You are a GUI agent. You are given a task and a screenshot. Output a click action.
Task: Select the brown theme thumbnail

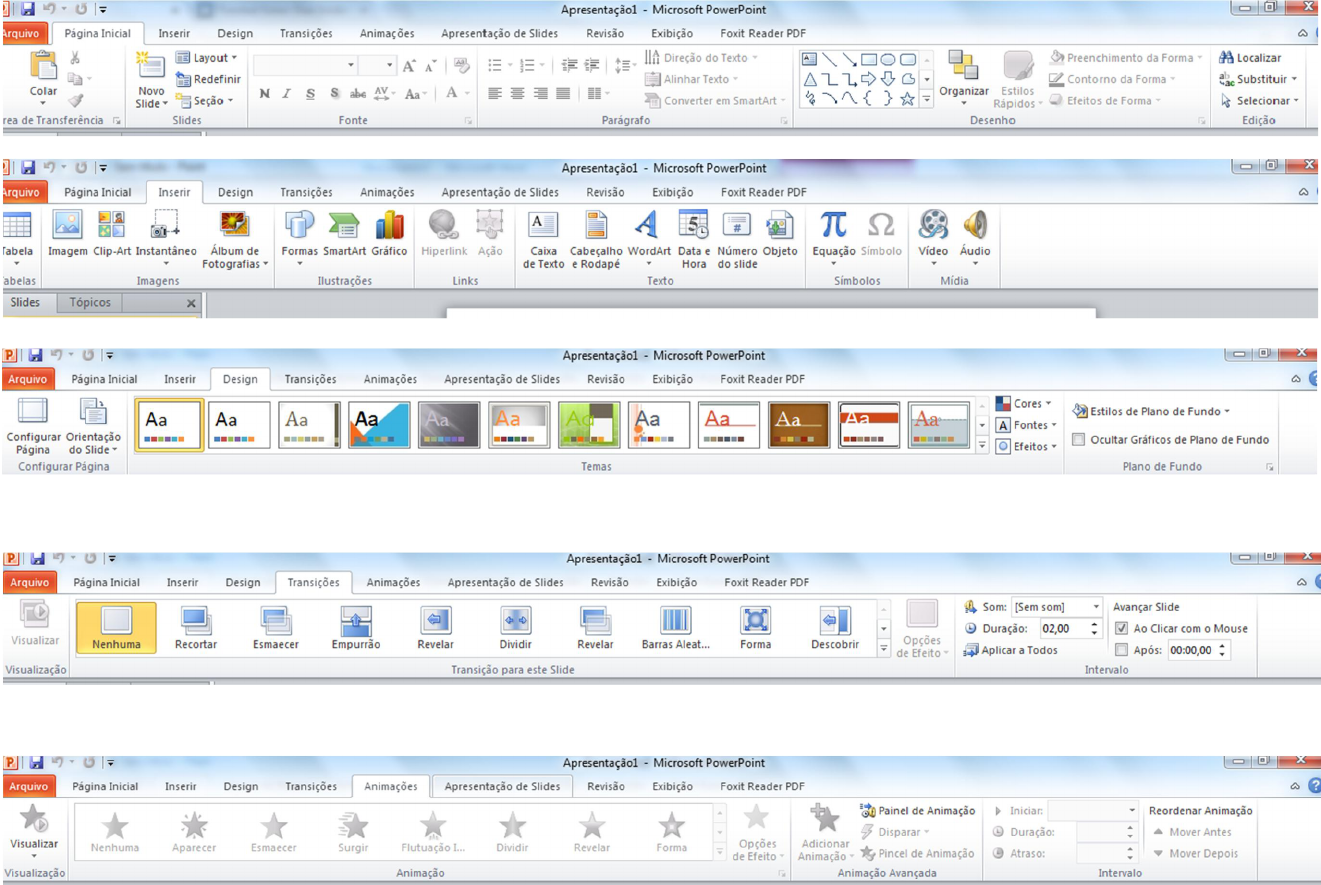pos(799,424)
